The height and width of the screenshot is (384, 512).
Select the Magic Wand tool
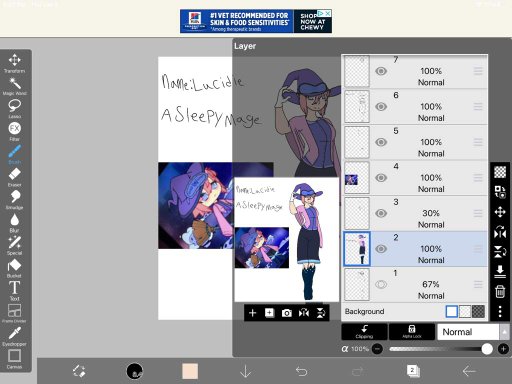[x=14, y=86]
